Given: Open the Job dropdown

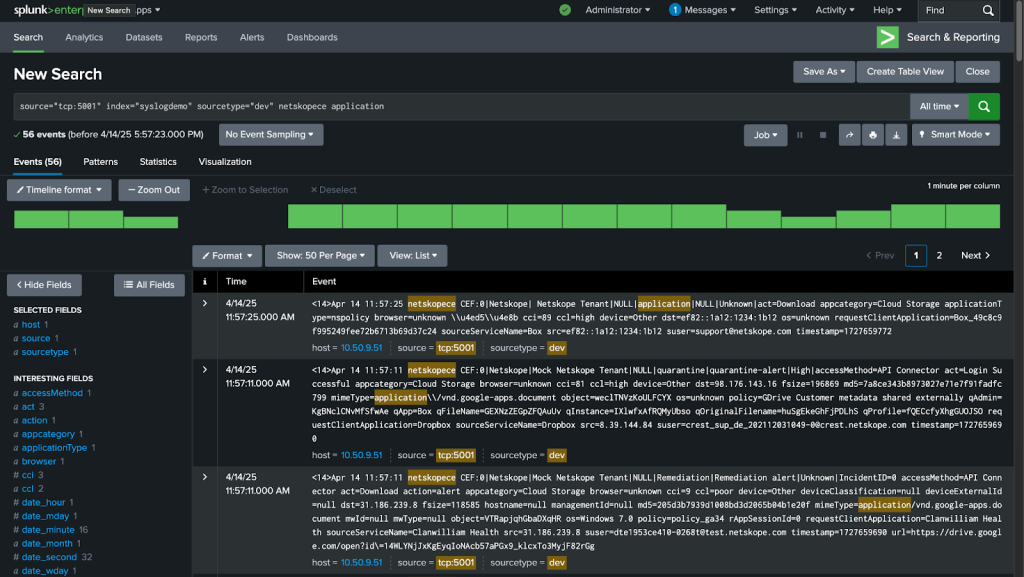Looking at the screenshot, I should (765, 135).
